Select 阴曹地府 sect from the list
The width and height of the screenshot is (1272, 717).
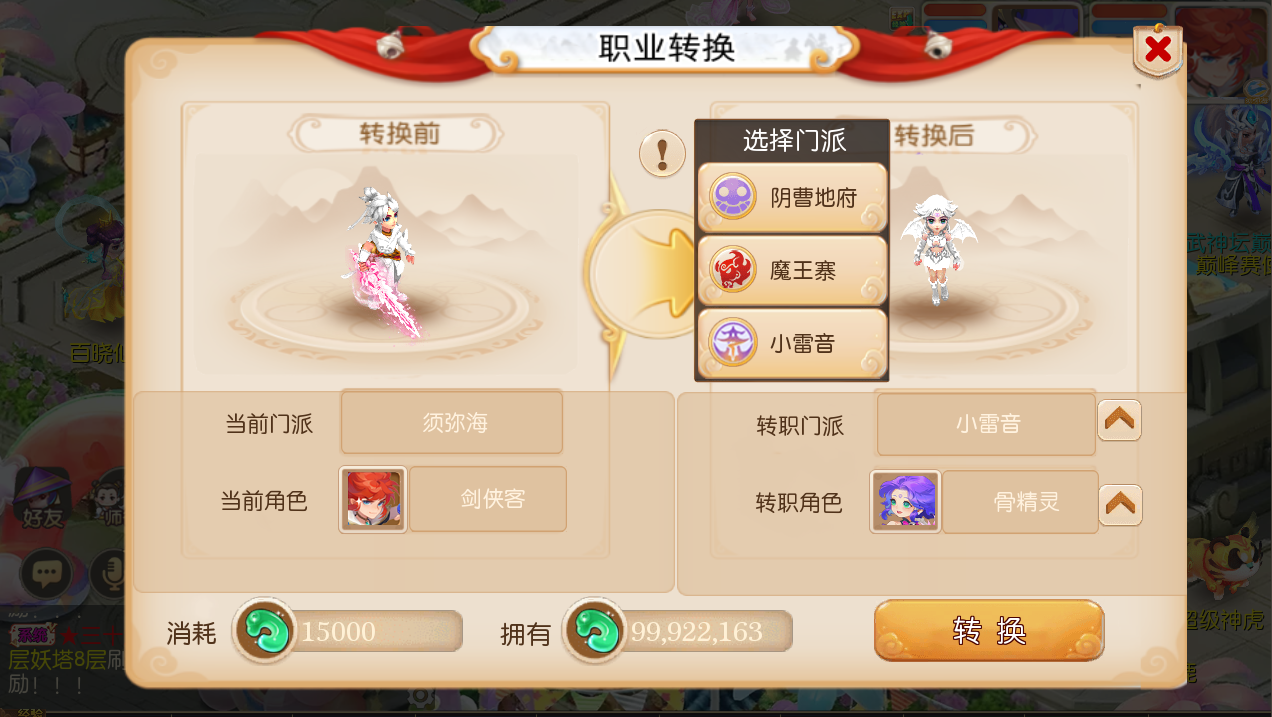click(792, 197)
